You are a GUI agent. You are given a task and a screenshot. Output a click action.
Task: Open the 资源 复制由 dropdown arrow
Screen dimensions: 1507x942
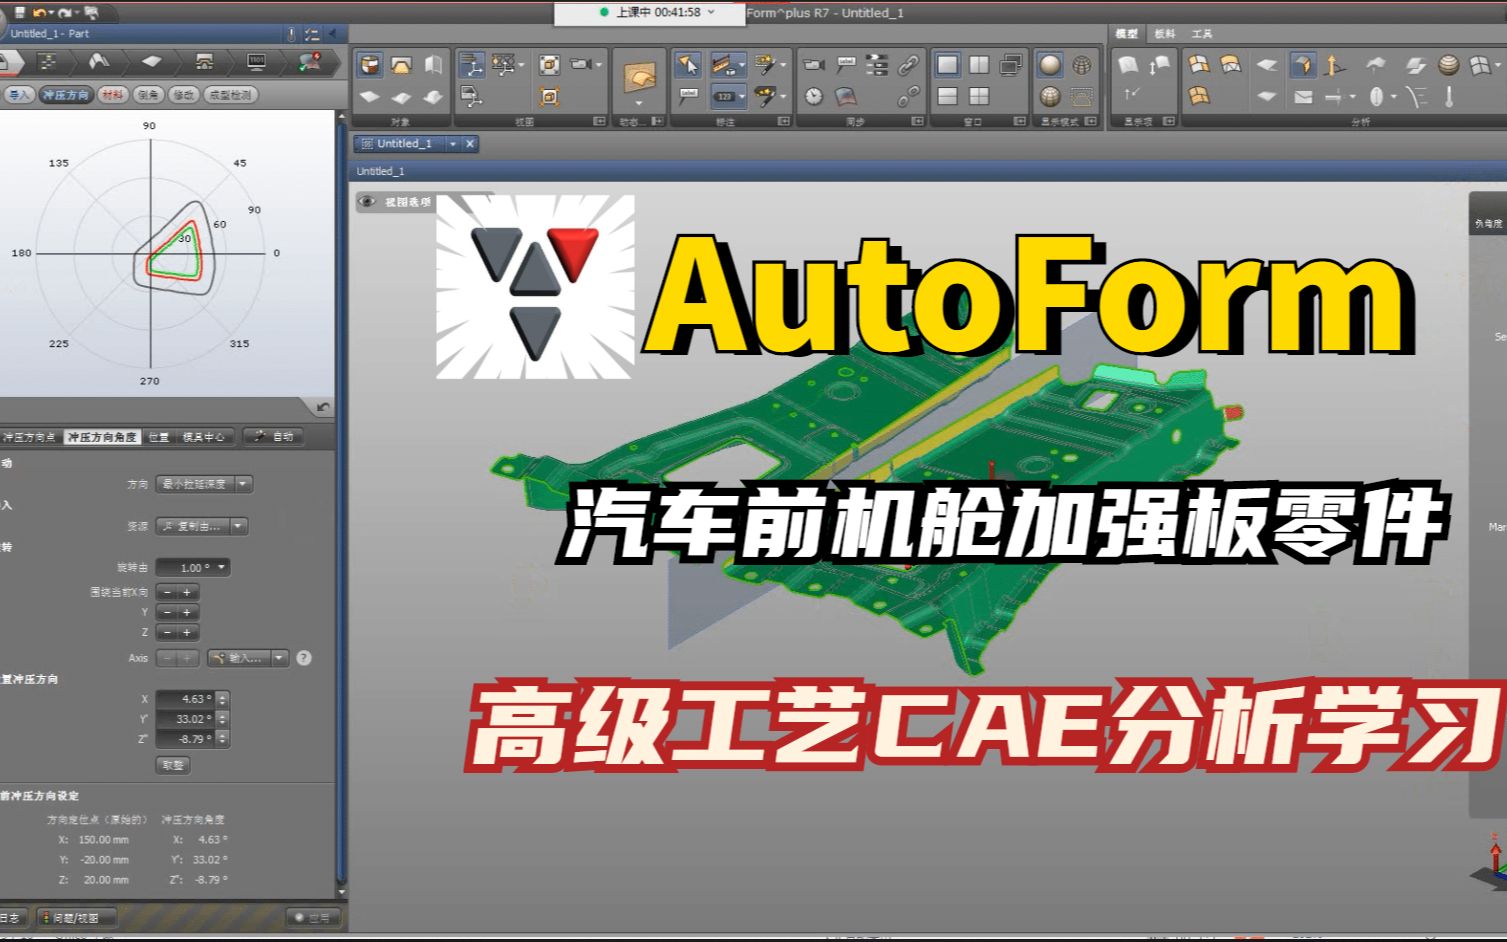tap(239, 526)
